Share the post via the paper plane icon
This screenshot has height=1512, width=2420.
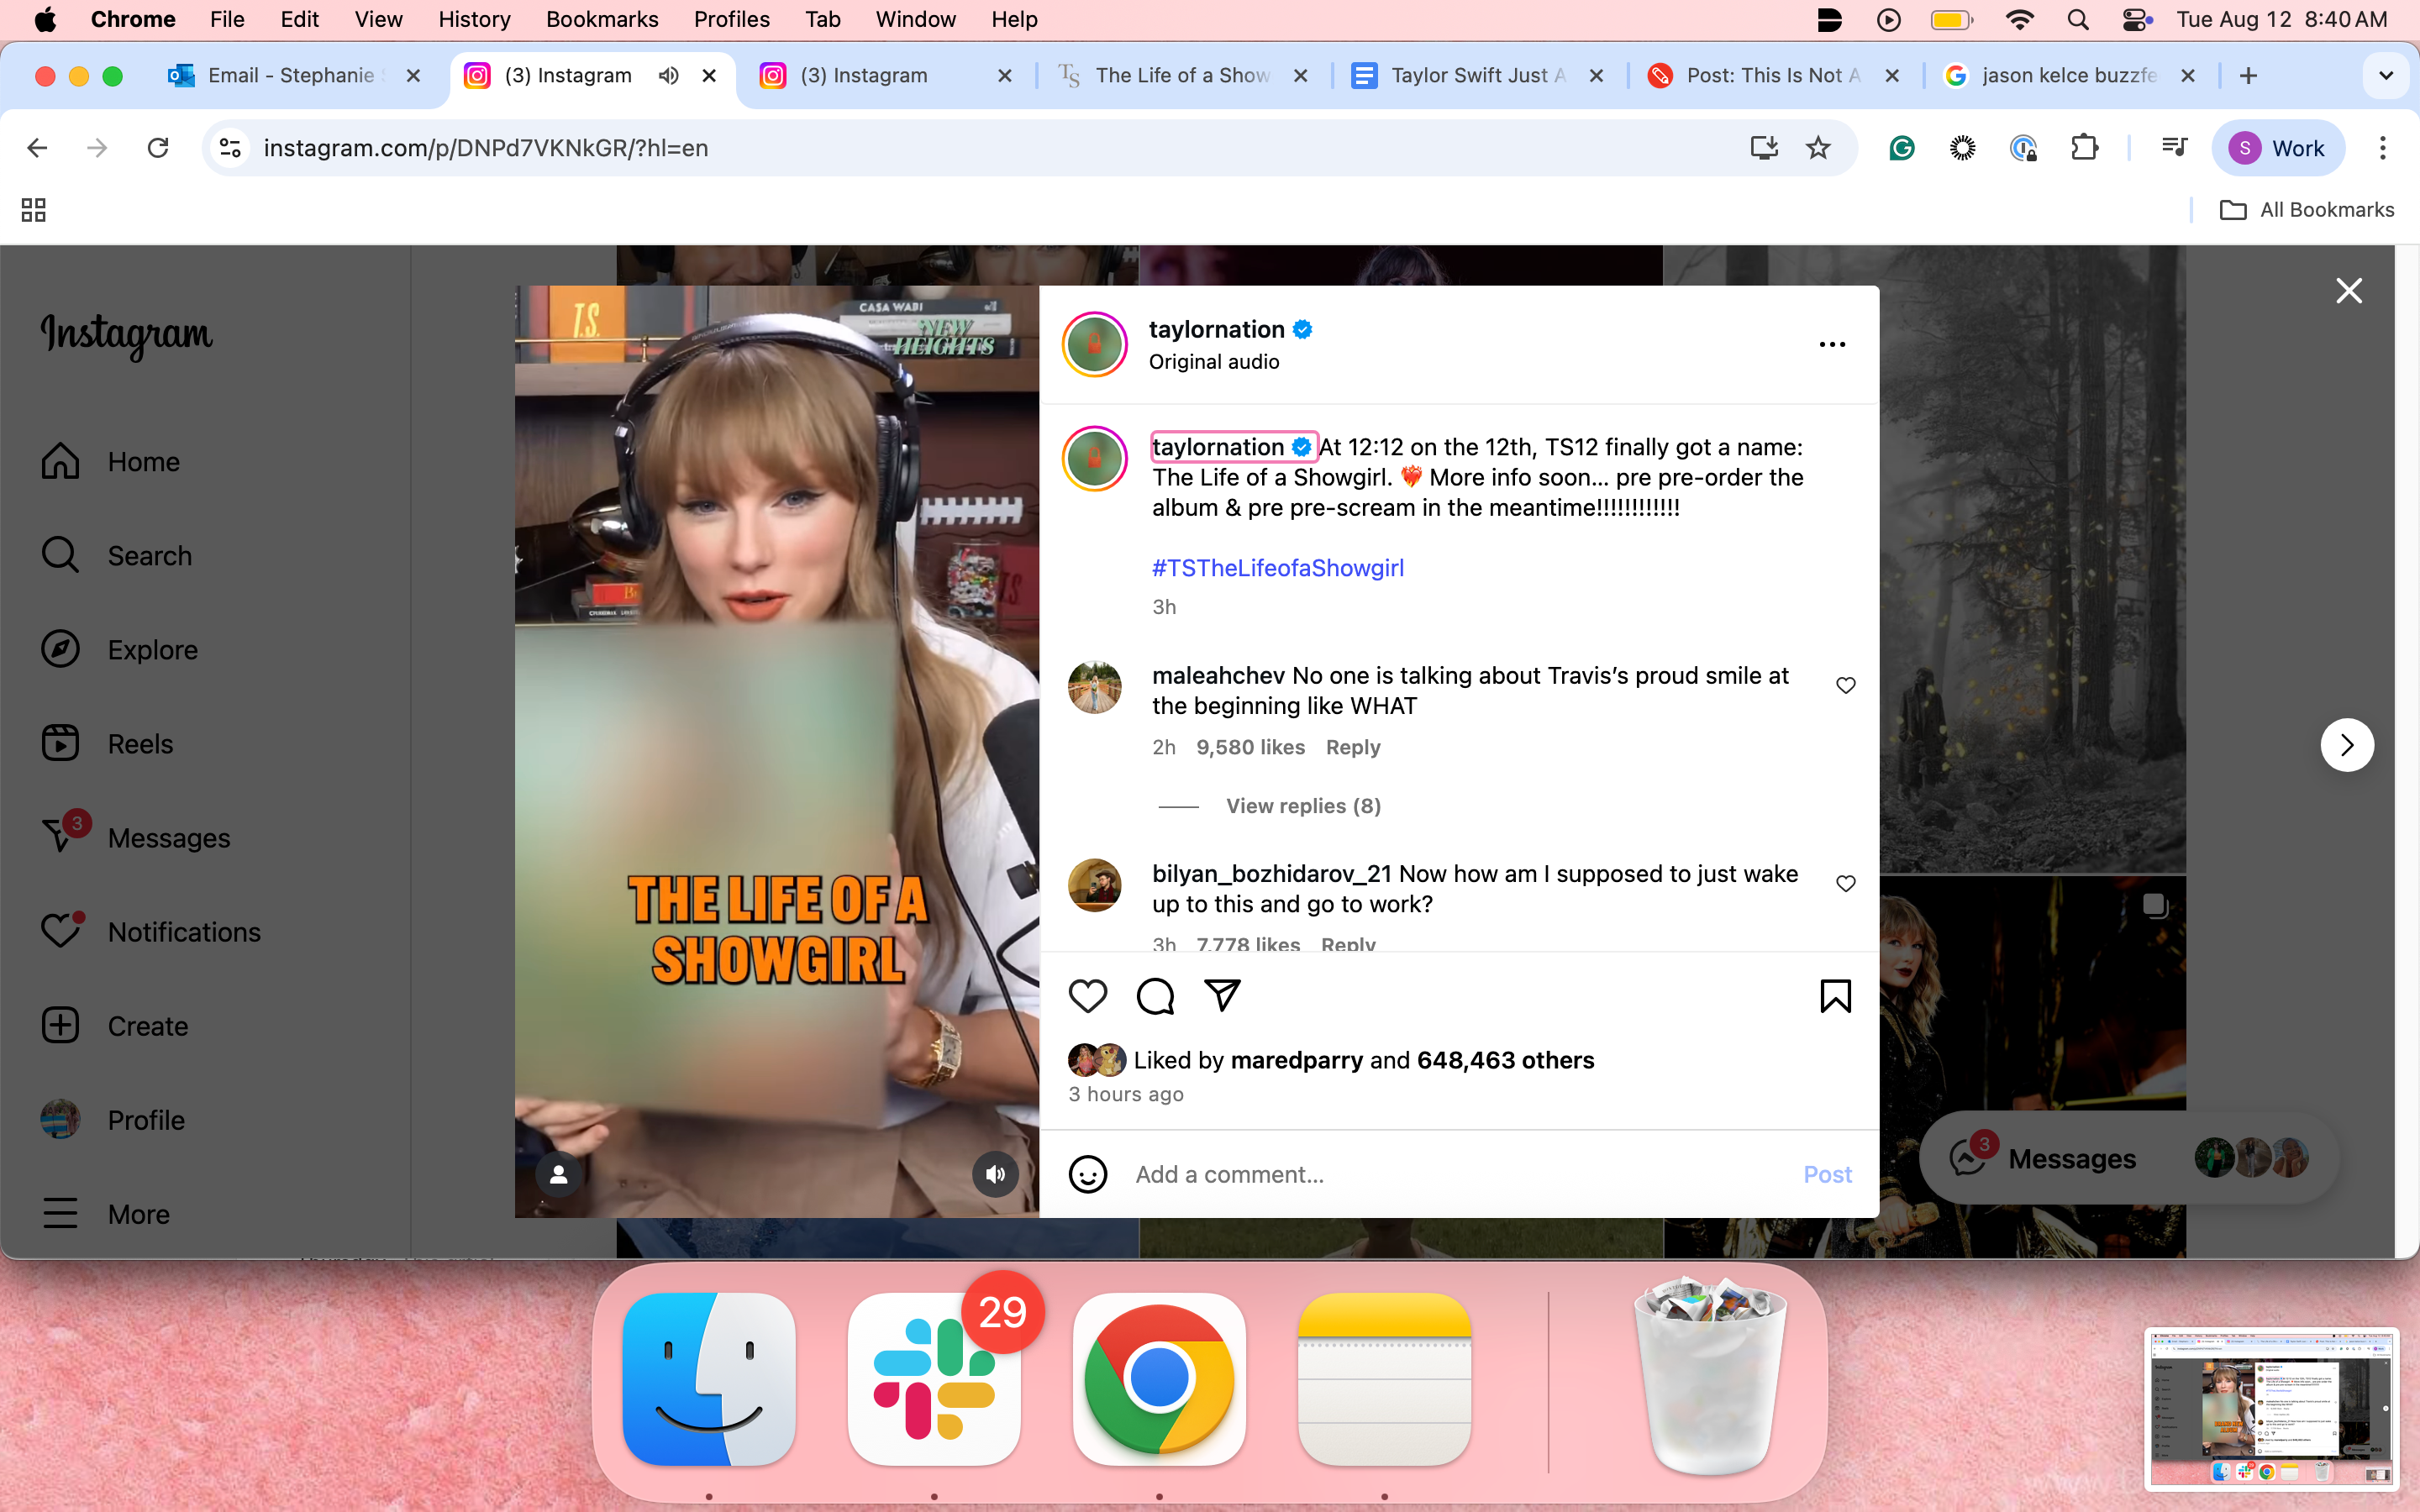point(1222,995)
